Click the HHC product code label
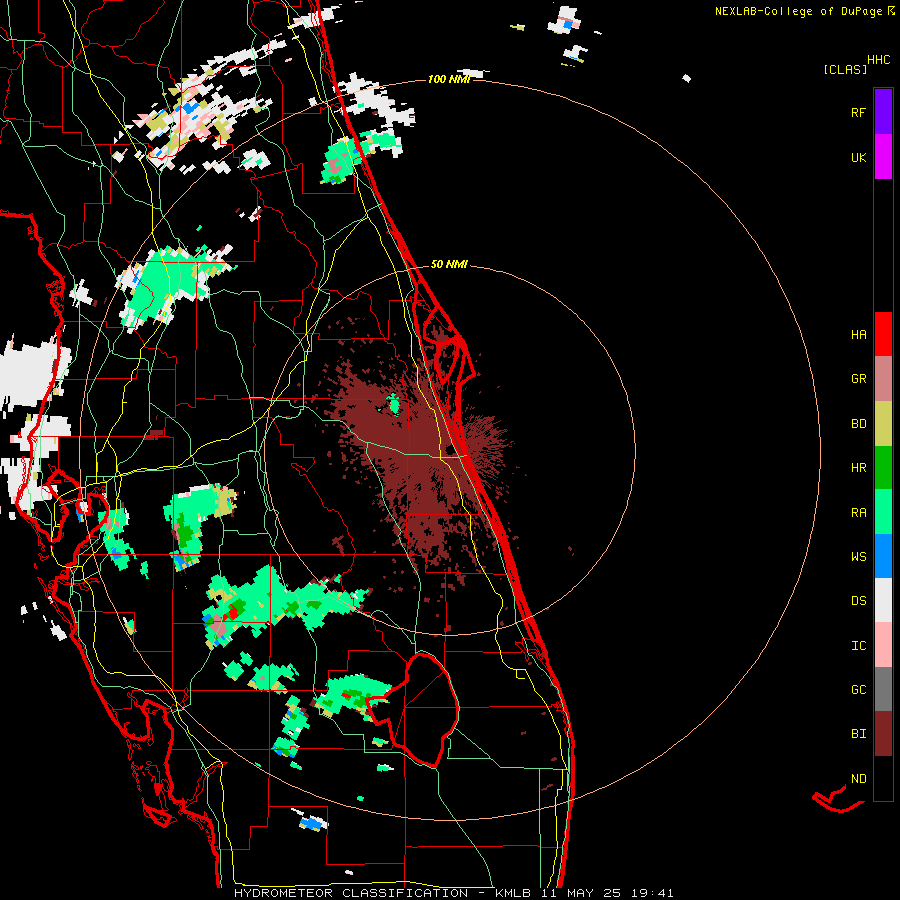 tap(879, 59)
